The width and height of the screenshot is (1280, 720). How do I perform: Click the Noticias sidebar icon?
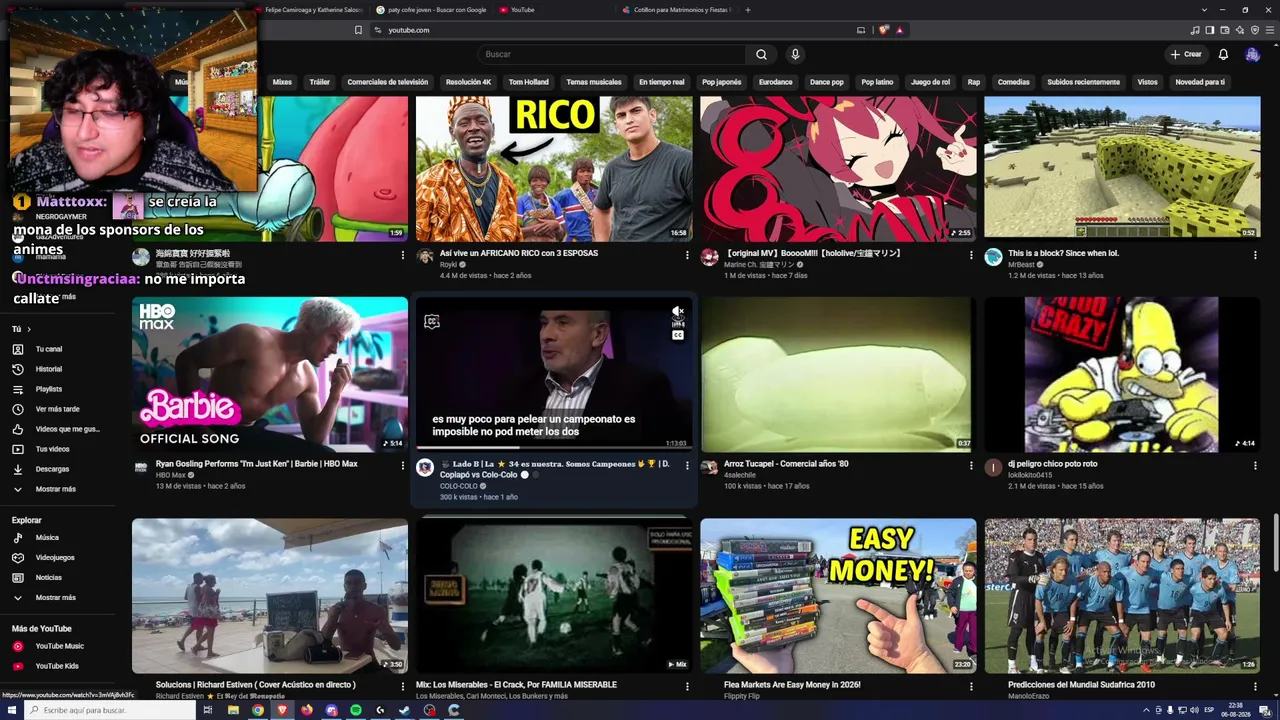(18, 577)
